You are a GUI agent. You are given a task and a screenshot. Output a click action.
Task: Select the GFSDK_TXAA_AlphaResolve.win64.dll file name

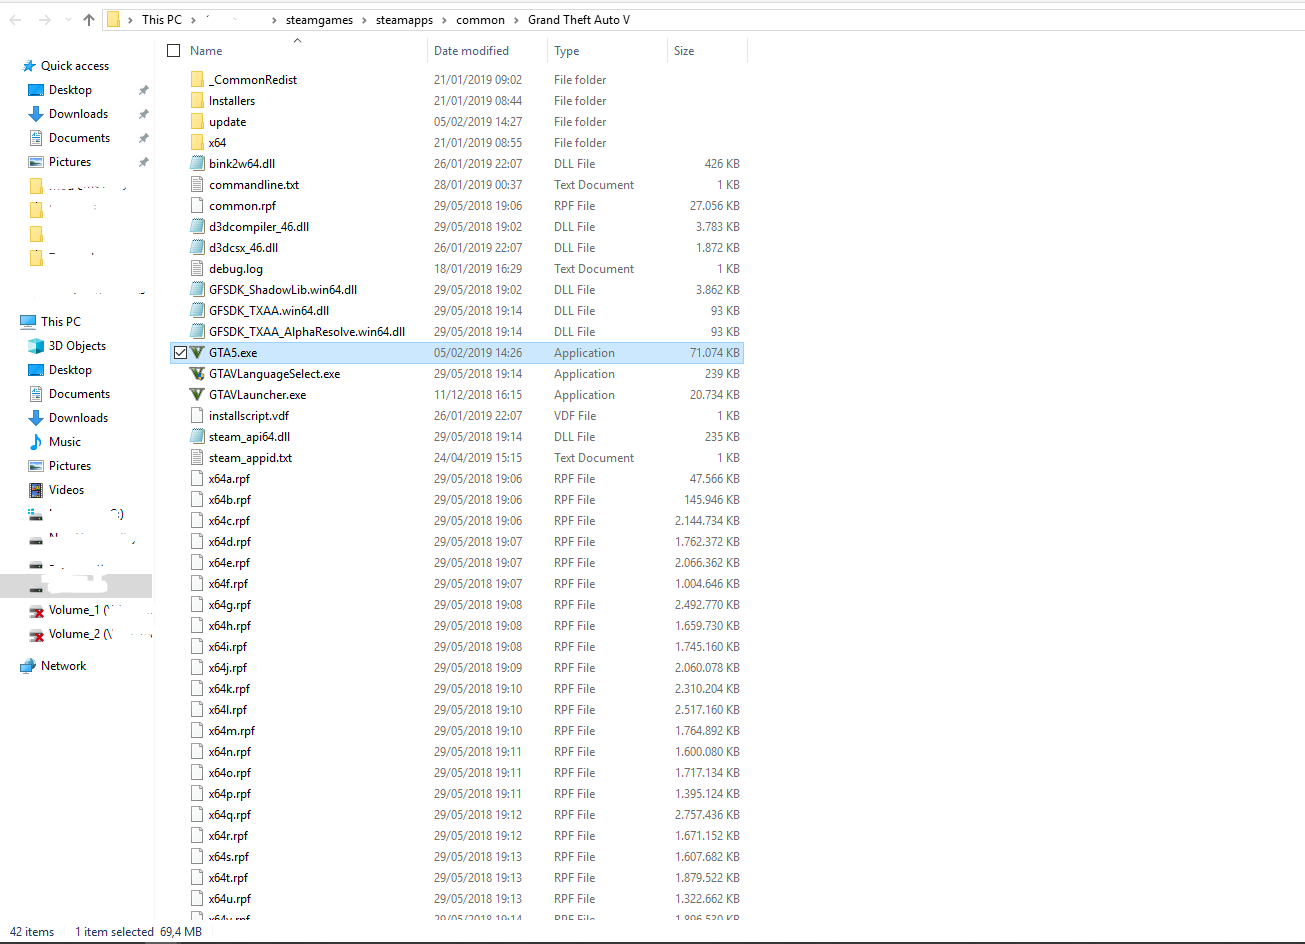pyautogui.click(x=307, y=332)
